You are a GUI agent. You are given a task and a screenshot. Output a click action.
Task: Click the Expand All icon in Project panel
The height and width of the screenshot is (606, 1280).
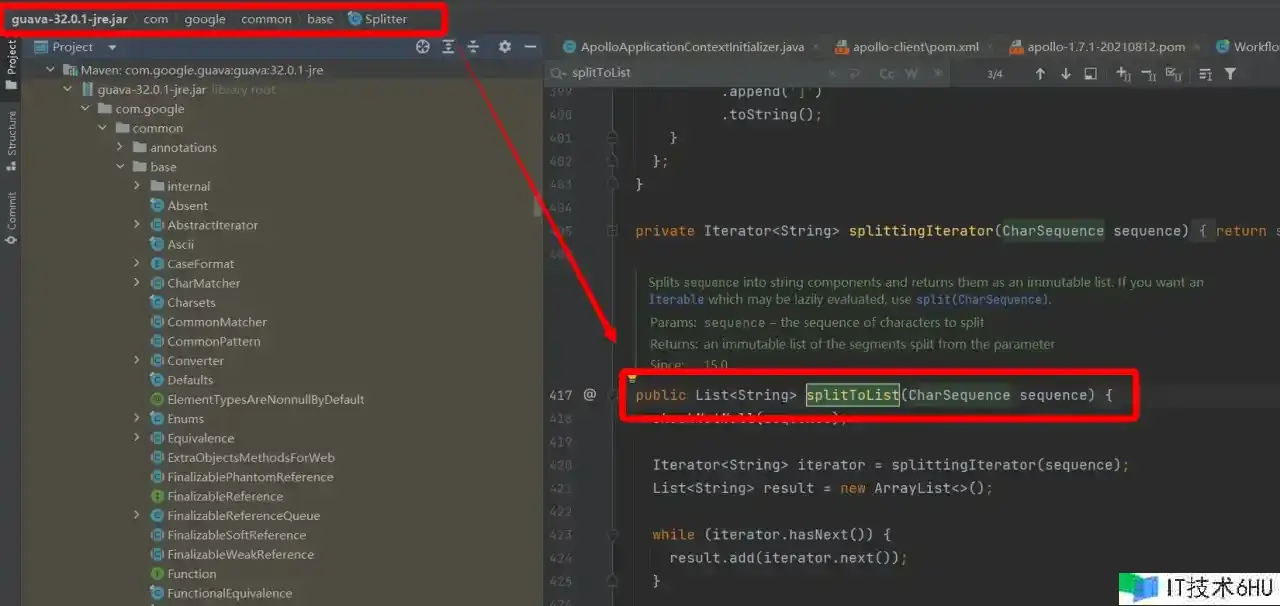point(448,47)
